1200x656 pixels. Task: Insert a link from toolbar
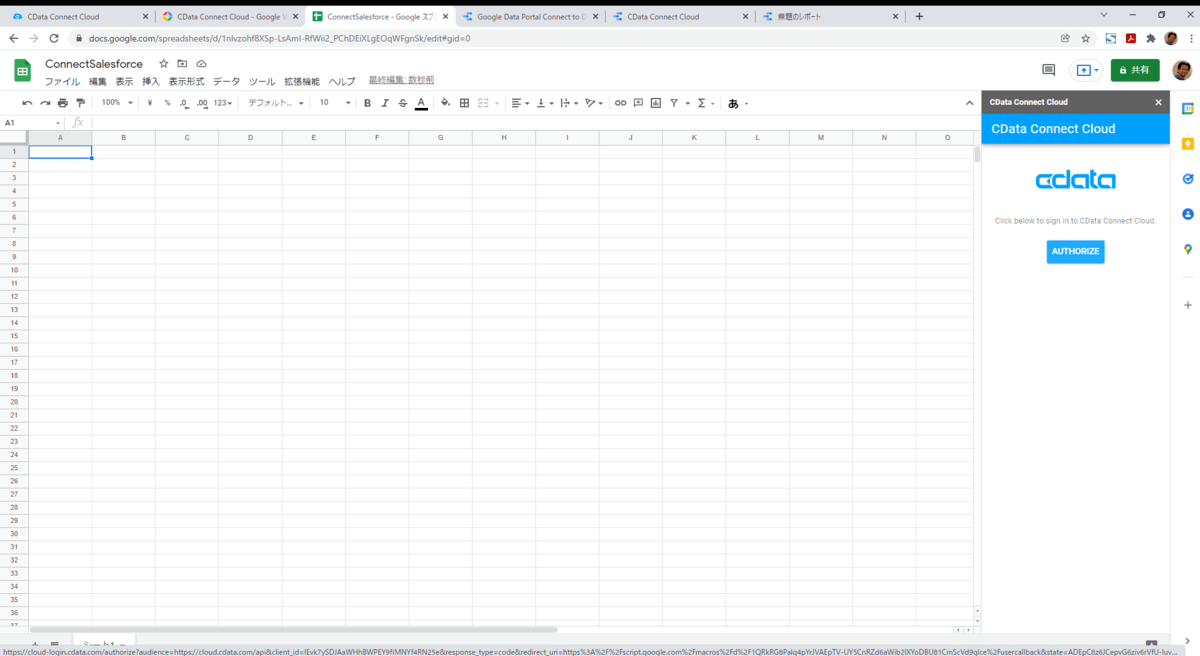click(x=620, y=103)
